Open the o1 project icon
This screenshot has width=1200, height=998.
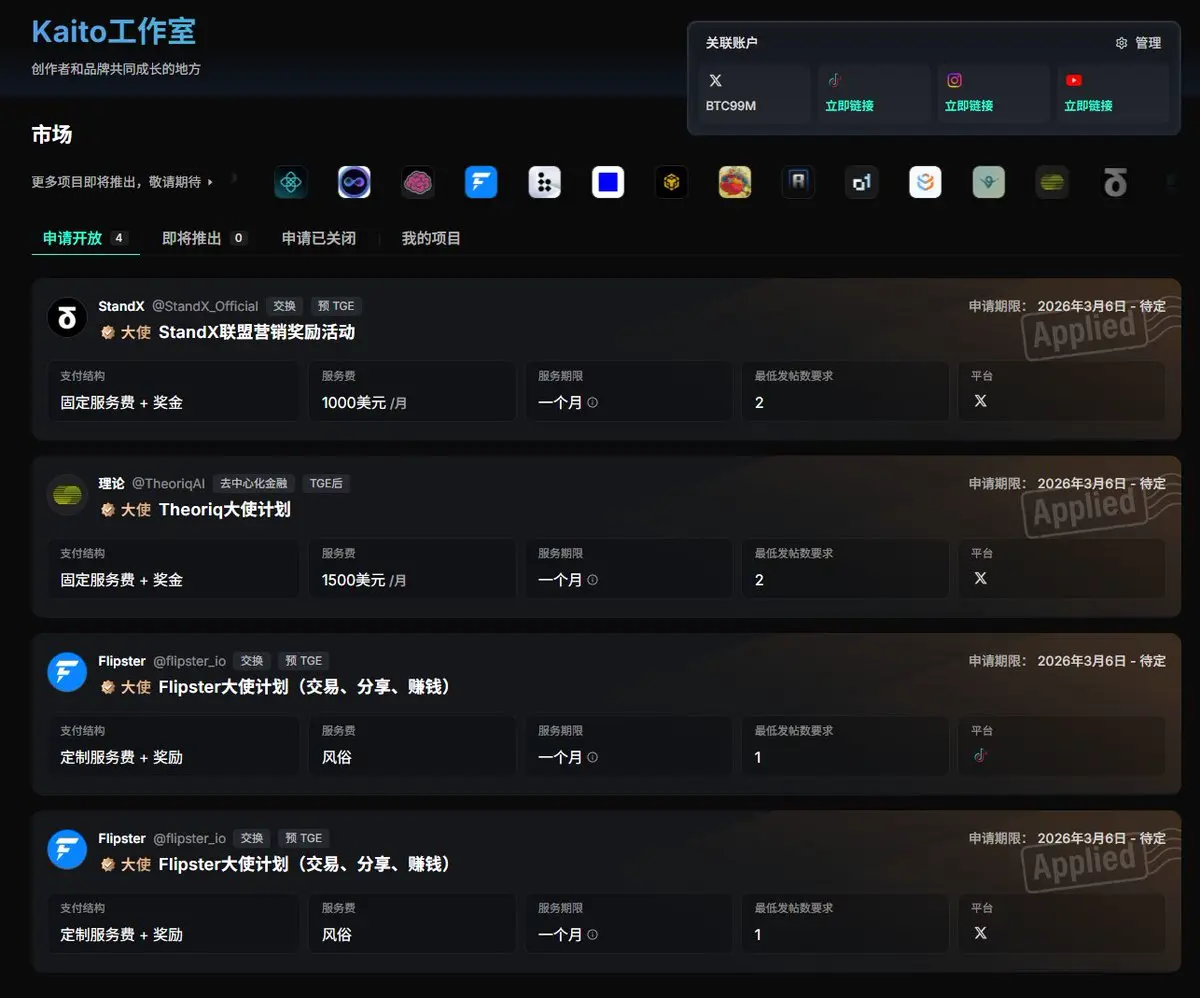coord(862,182)
